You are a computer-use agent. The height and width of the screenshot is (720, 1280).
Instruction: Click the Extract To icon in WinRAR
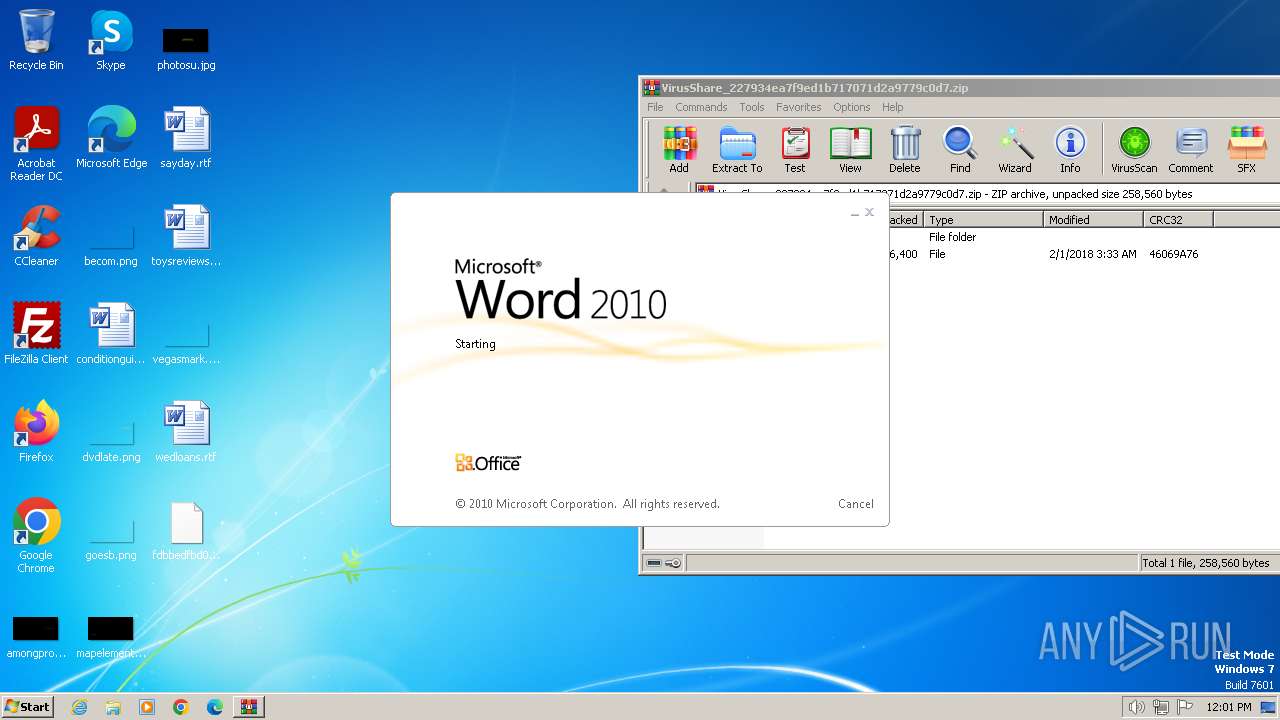click(737, 149)
